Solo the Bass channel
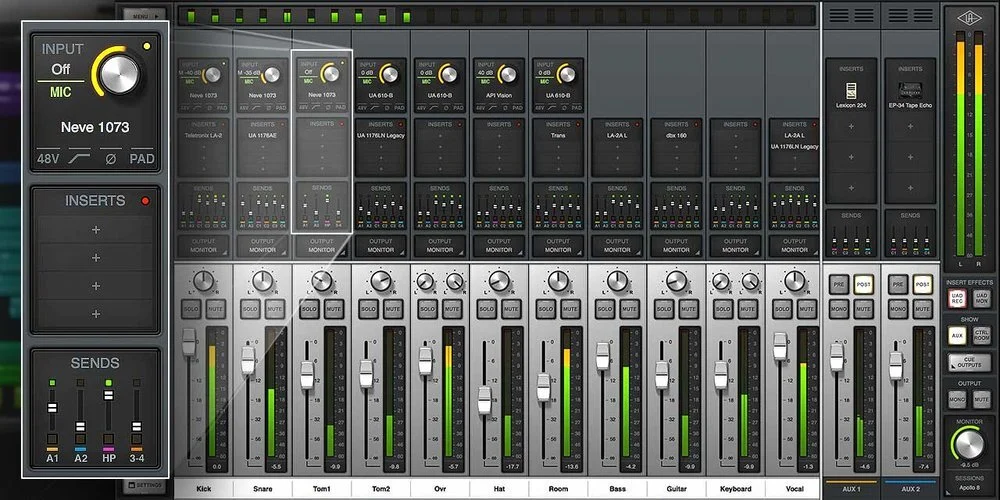This screenshot has height=500, width=1000. tap(605, 309)
